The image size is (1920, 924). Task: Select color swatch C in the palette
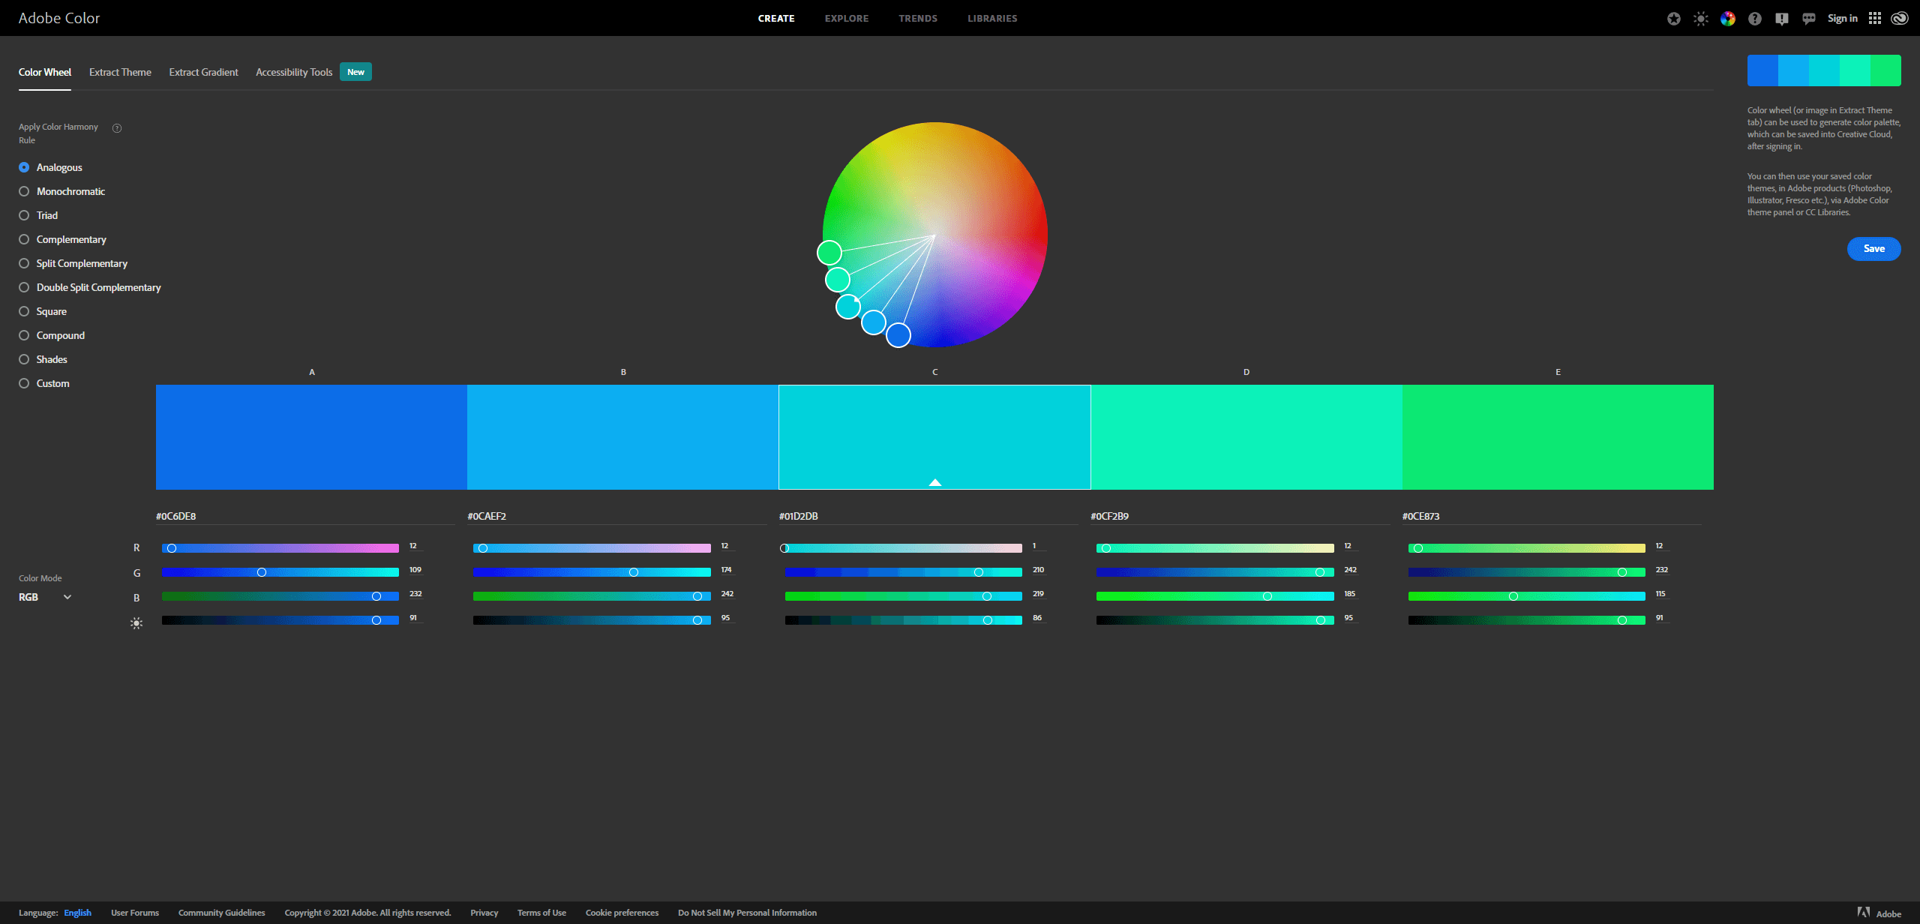tap(933, 437)
